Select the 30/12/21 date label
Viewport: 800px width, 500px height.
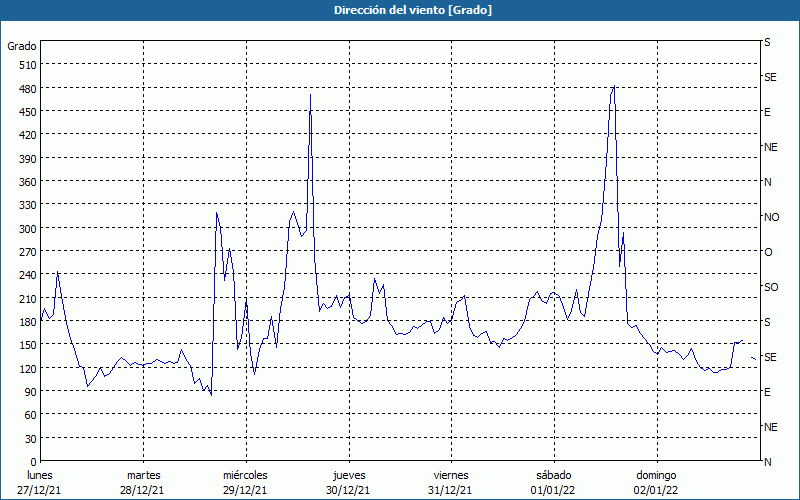(348, 490)
